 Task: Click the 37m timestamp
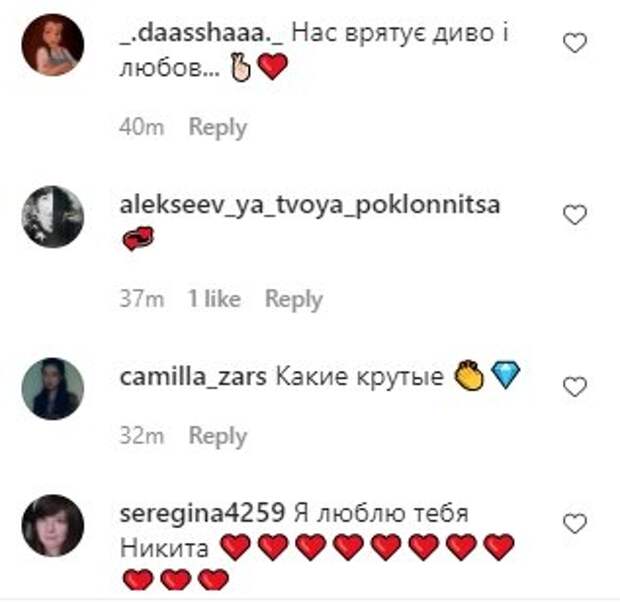(142, 299)
